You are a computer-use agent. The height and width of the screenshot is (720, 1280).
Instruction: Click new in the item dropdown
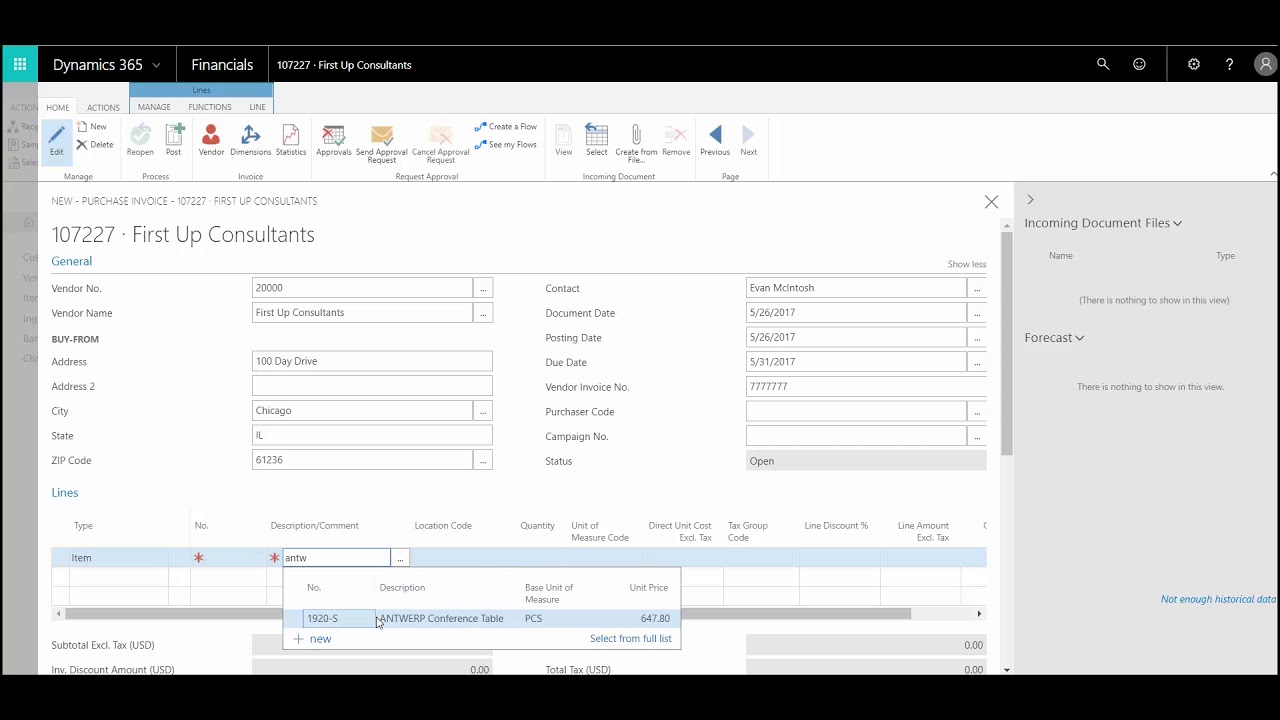312,638
